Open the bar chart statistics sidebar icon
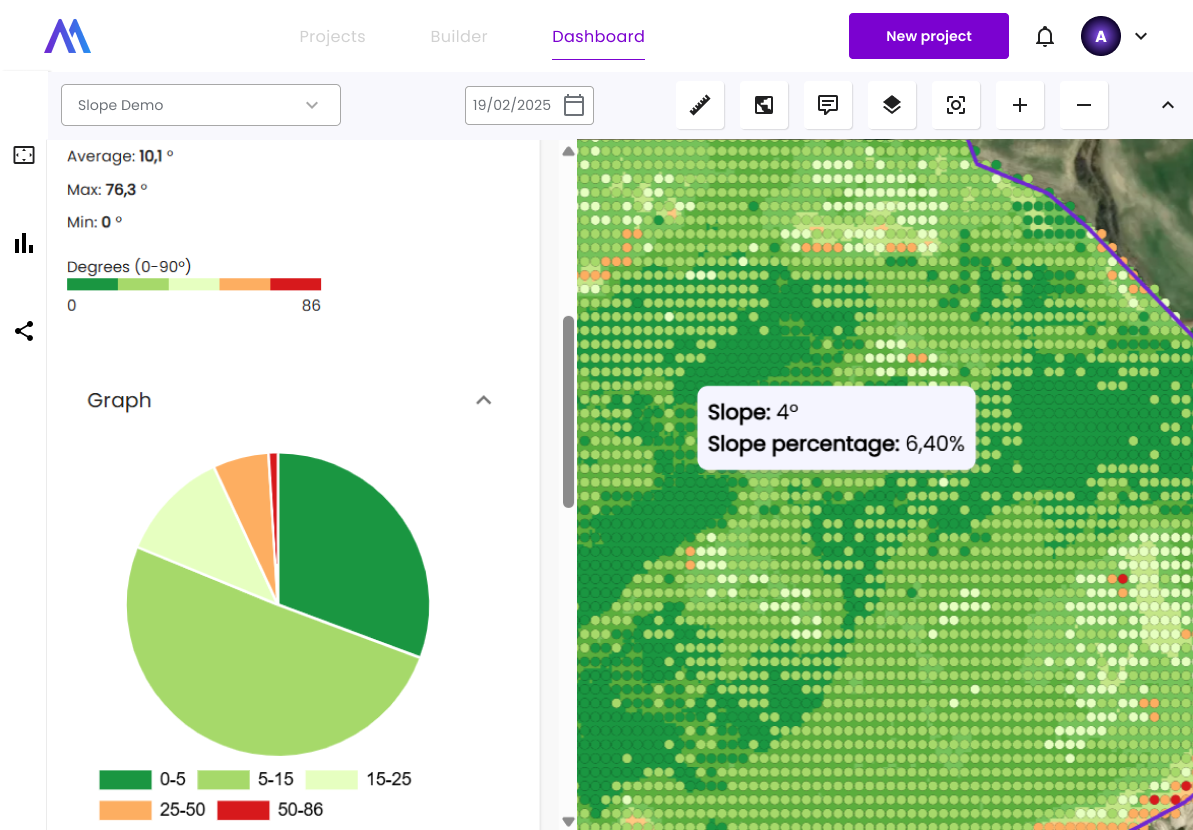 pos(24,243)
